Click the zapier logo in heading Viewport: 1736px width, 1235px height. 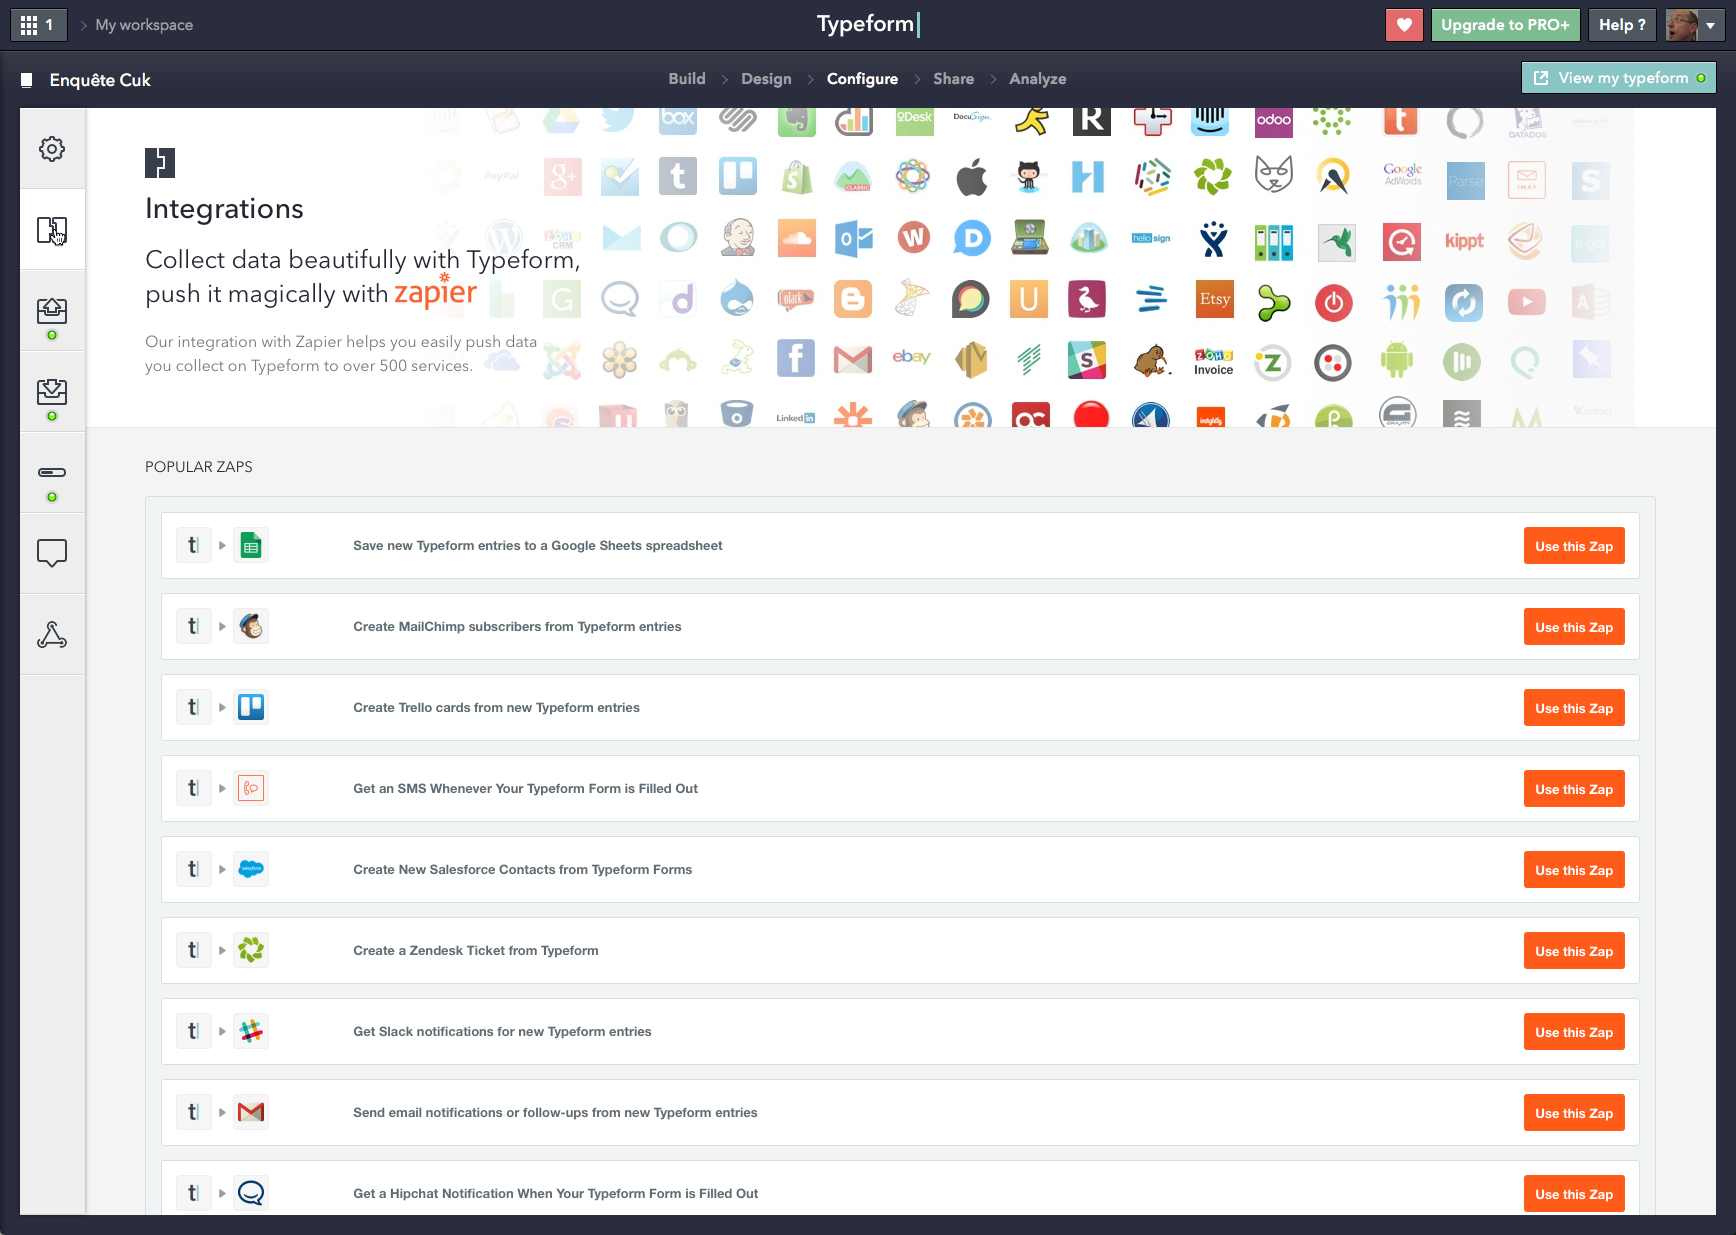435,291
